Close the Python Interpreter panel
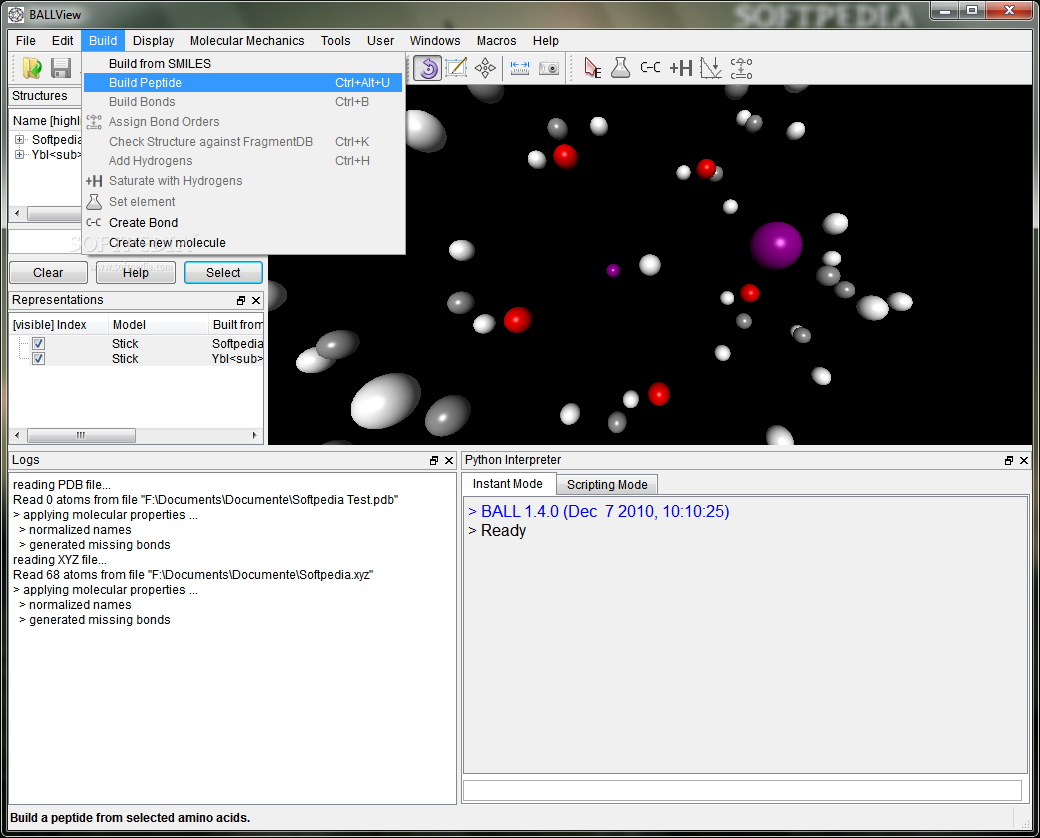 [x=1024, y=460]
